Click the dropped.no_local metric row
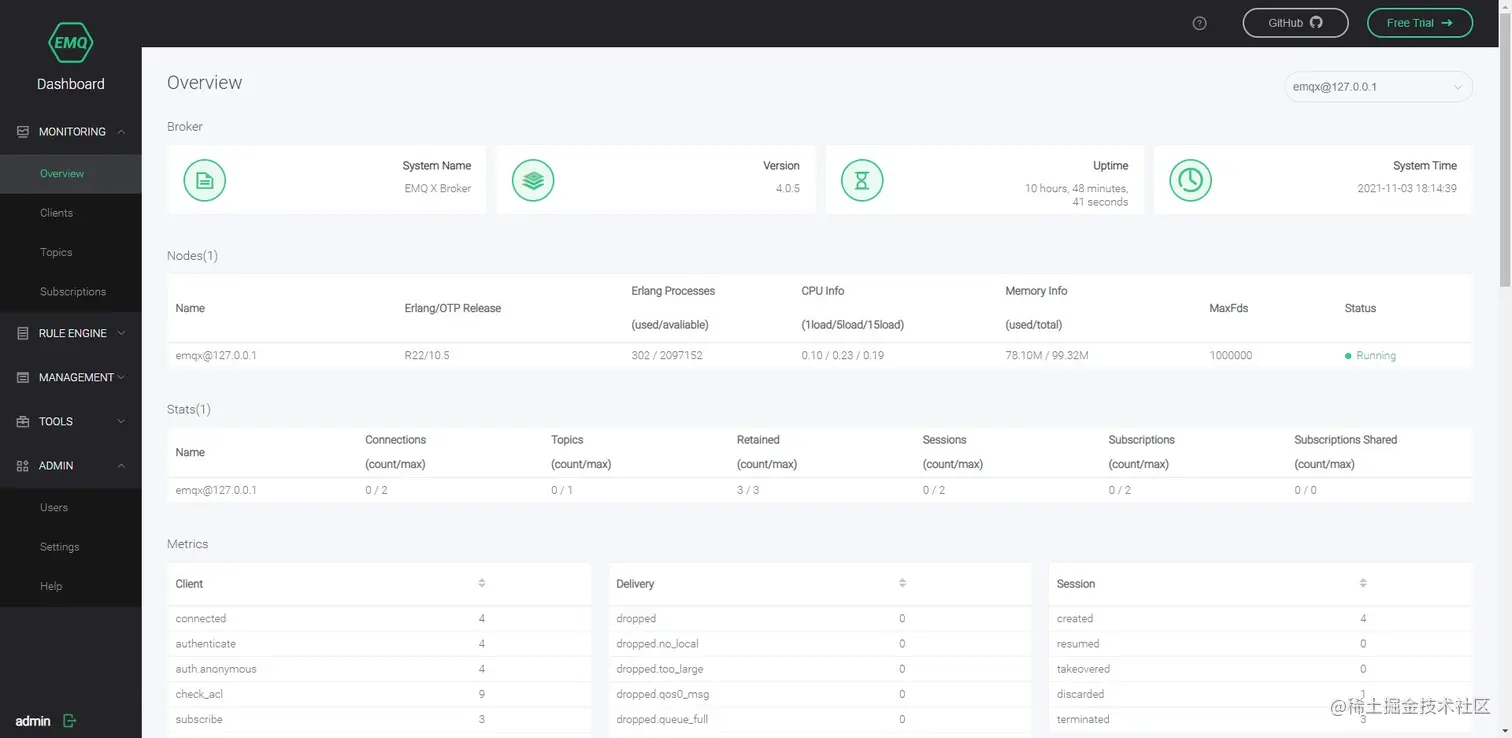Screen dimensions: 1512x738 pyautogui.click(x=820, y=644)
